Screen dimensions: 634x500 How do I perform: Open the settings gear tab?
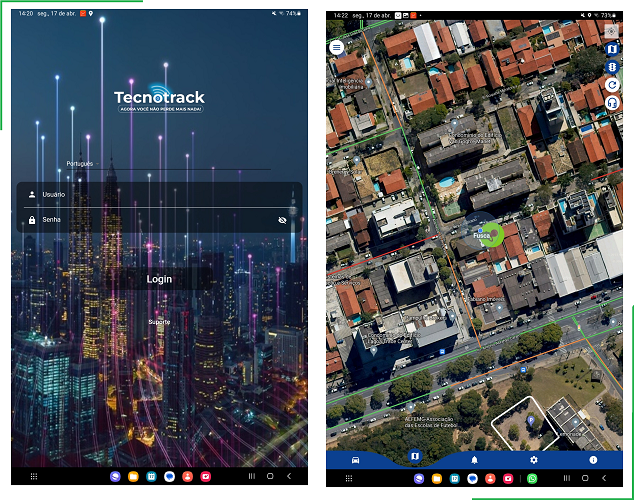tap(534, 460)
